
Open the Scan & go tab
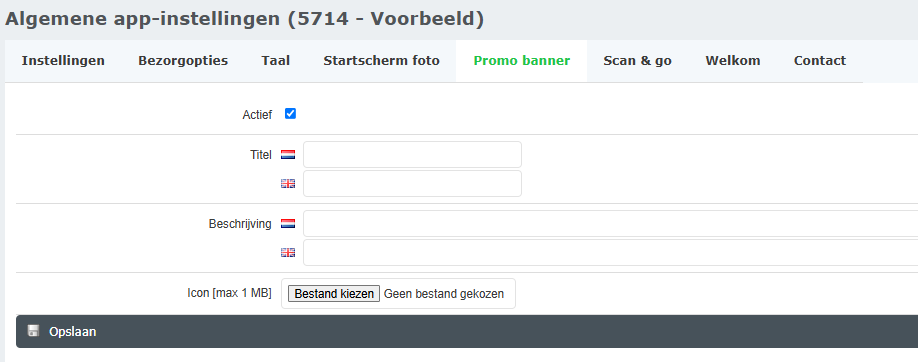[638, 61]
